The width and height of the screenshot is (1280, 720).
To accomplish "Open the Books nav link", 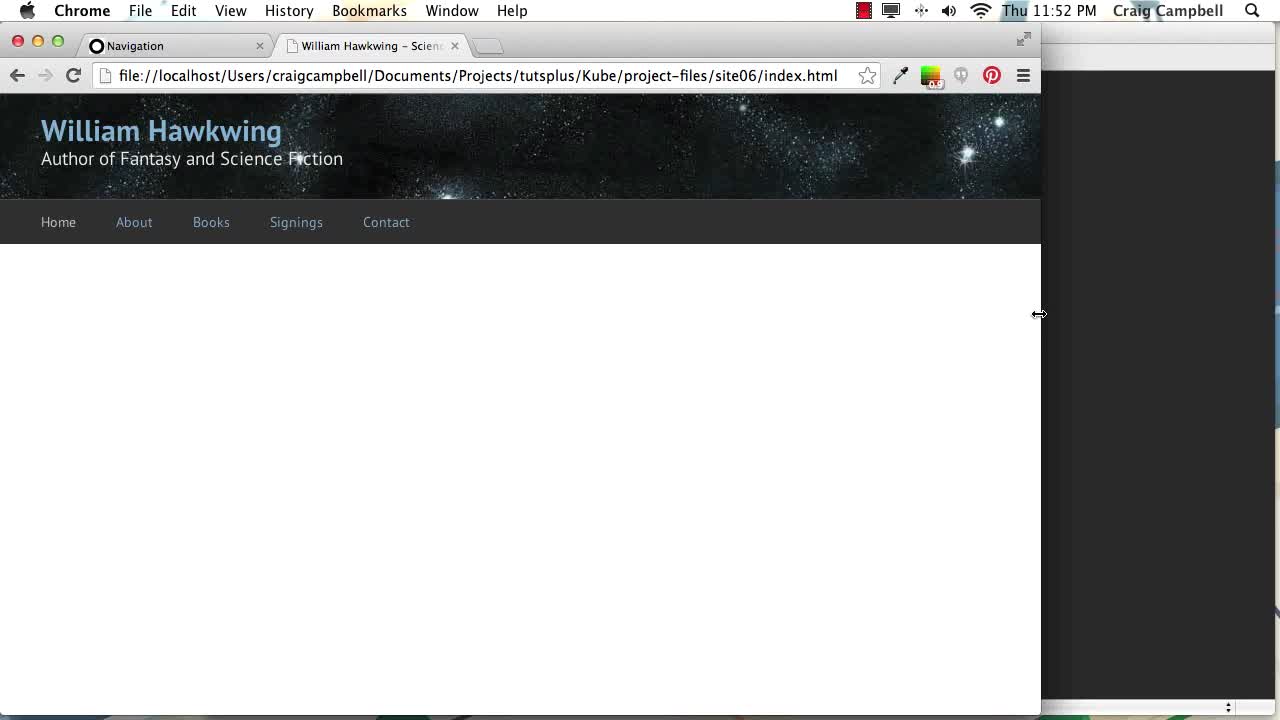I will [211, 222].
